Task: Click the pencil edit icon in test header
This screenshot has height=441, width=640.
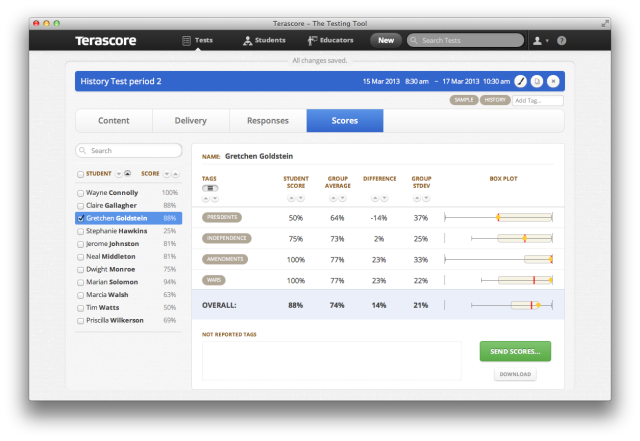Action: pyautogui.click(x=520, y=81)
